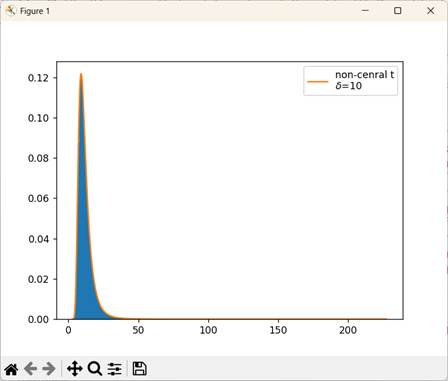
Task: Close the Figure 1 window
Action: (430, 11)
